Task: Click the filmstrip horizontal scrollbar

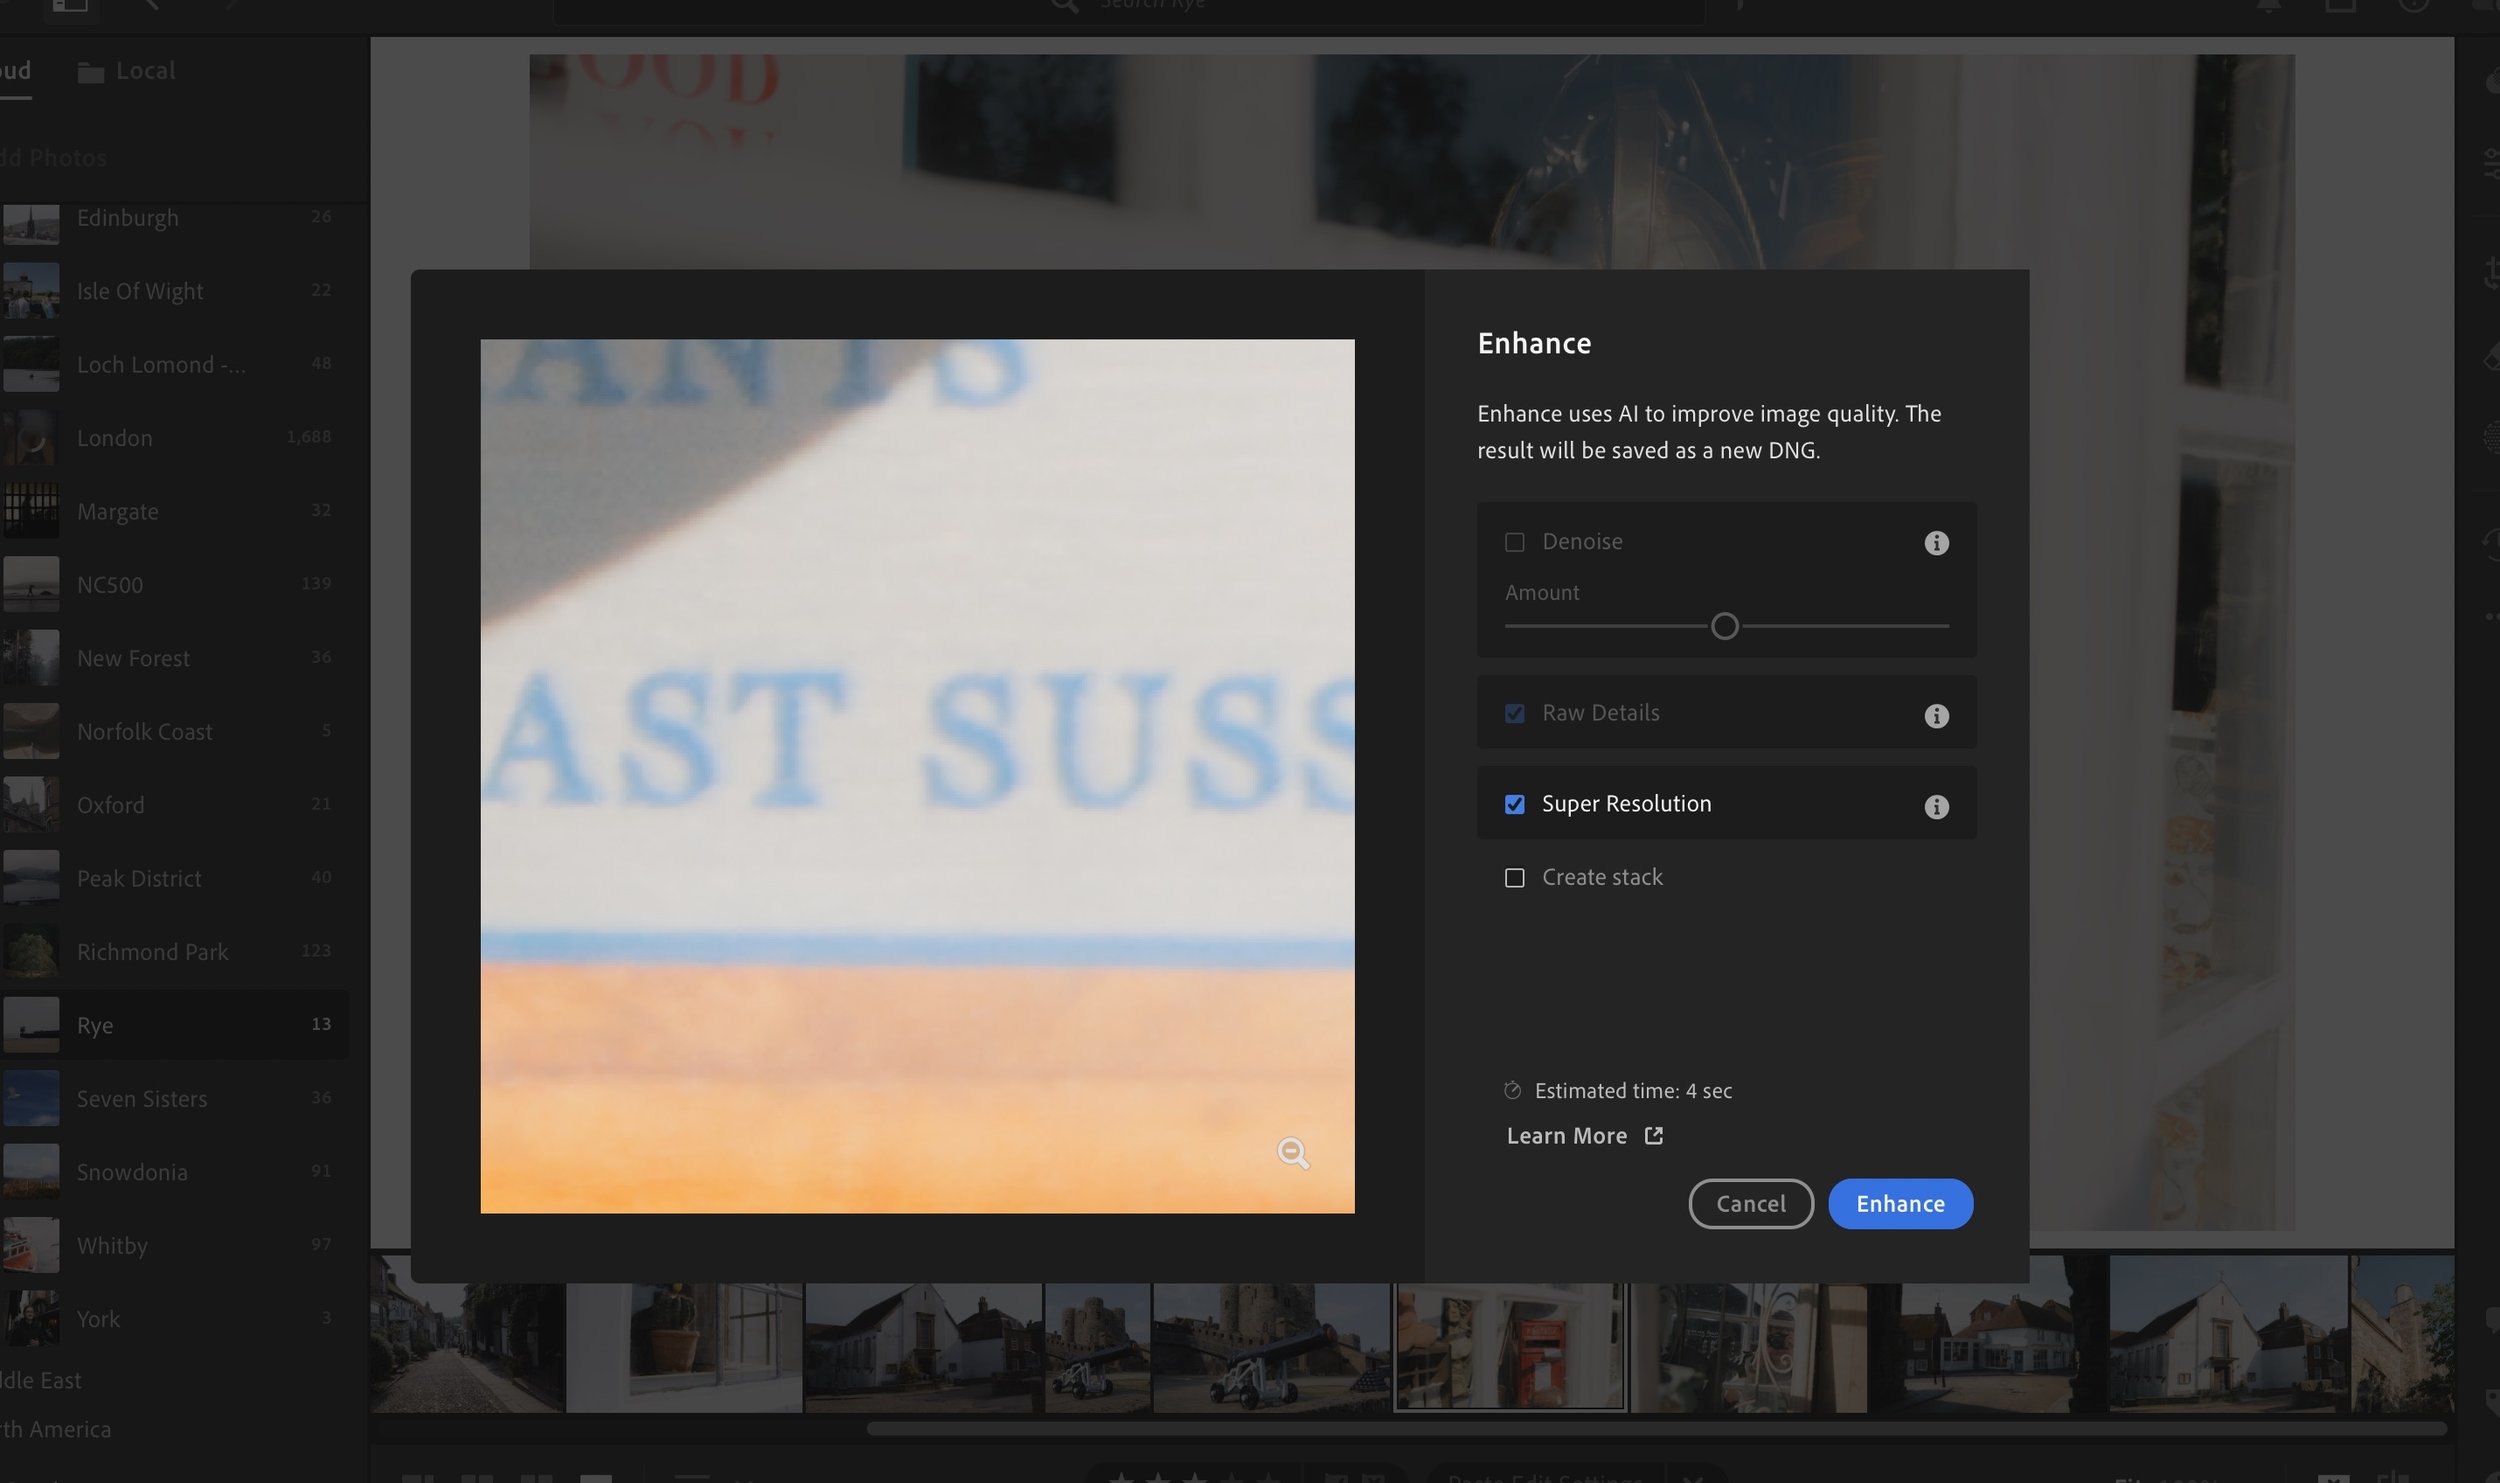Action: [x=1656, y=1429]
